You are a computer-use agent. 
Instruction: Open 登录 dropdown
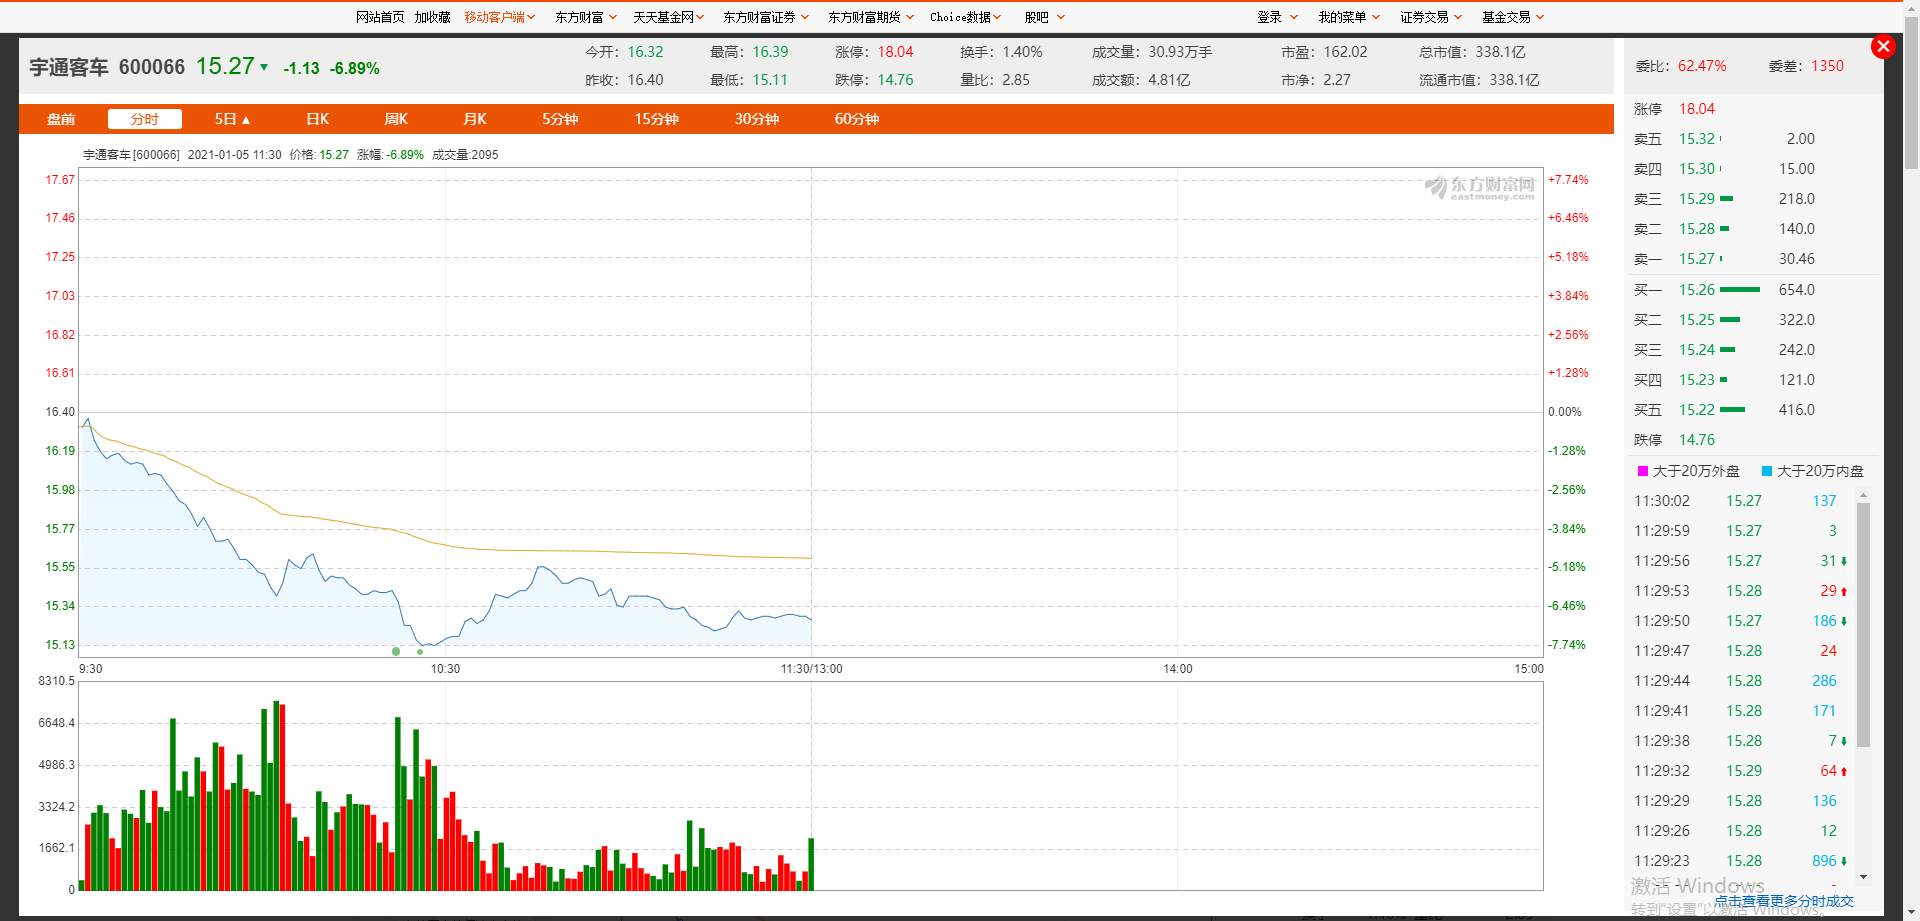tap(1277, 17)
